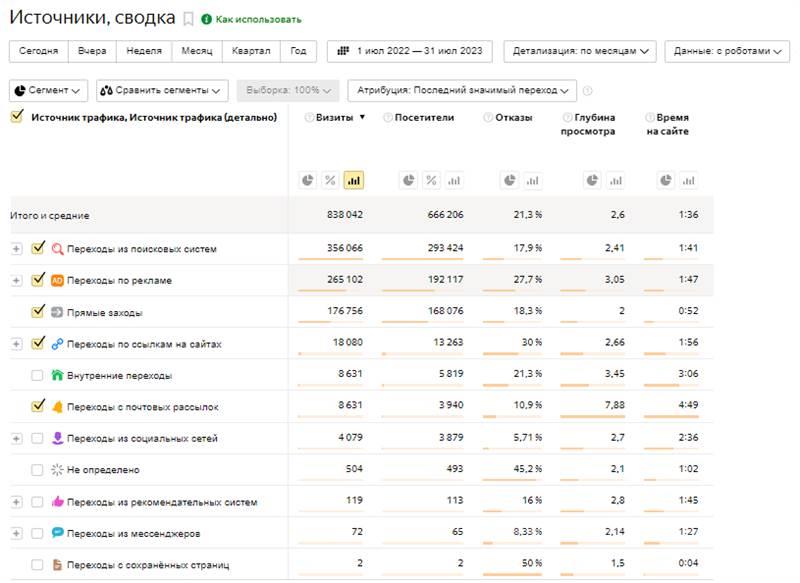Click the pie chart icon under Время на сайте

(x=667, y=180)
